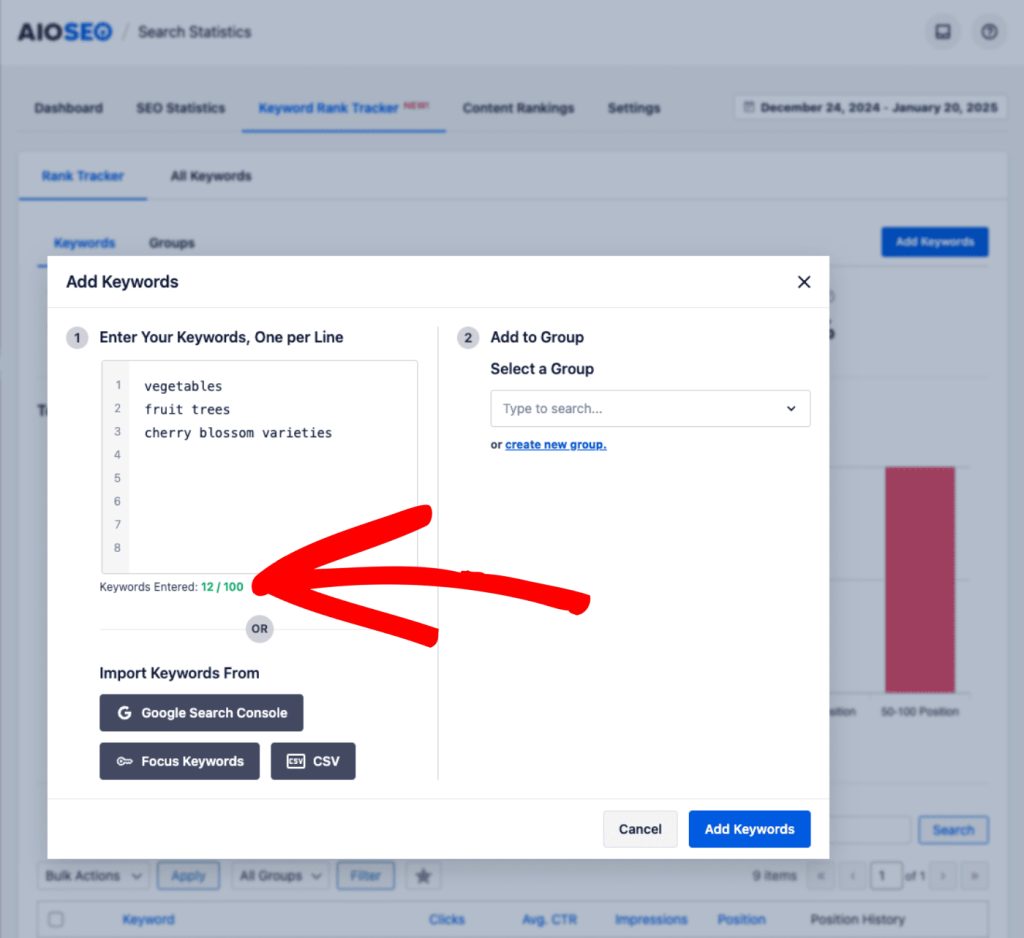The width and height of the screenshot is (1024, 938).
Task: Open the help icon in header
Action: pyautogui.click(x=989, y=32)
